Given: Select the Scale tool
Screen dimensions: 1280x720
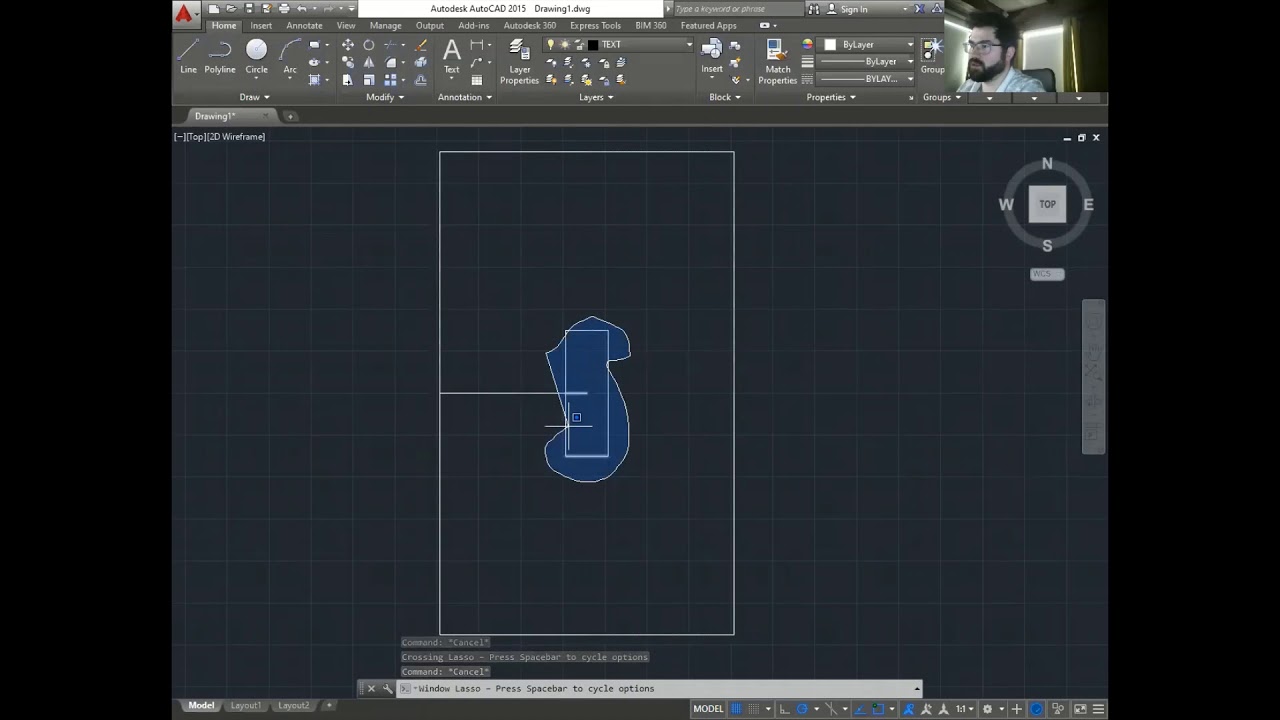Looking at the screenshot, I should click(x=369, y=80).
